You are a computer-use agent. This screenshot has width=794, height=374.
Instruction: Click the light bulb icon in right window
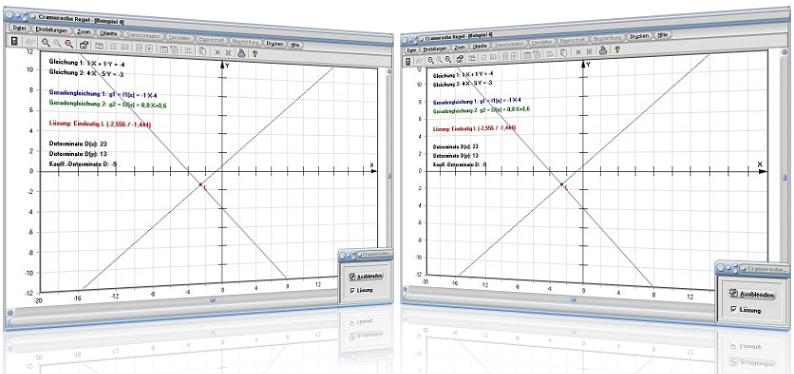pyautogui.click(x=617, y=49)
